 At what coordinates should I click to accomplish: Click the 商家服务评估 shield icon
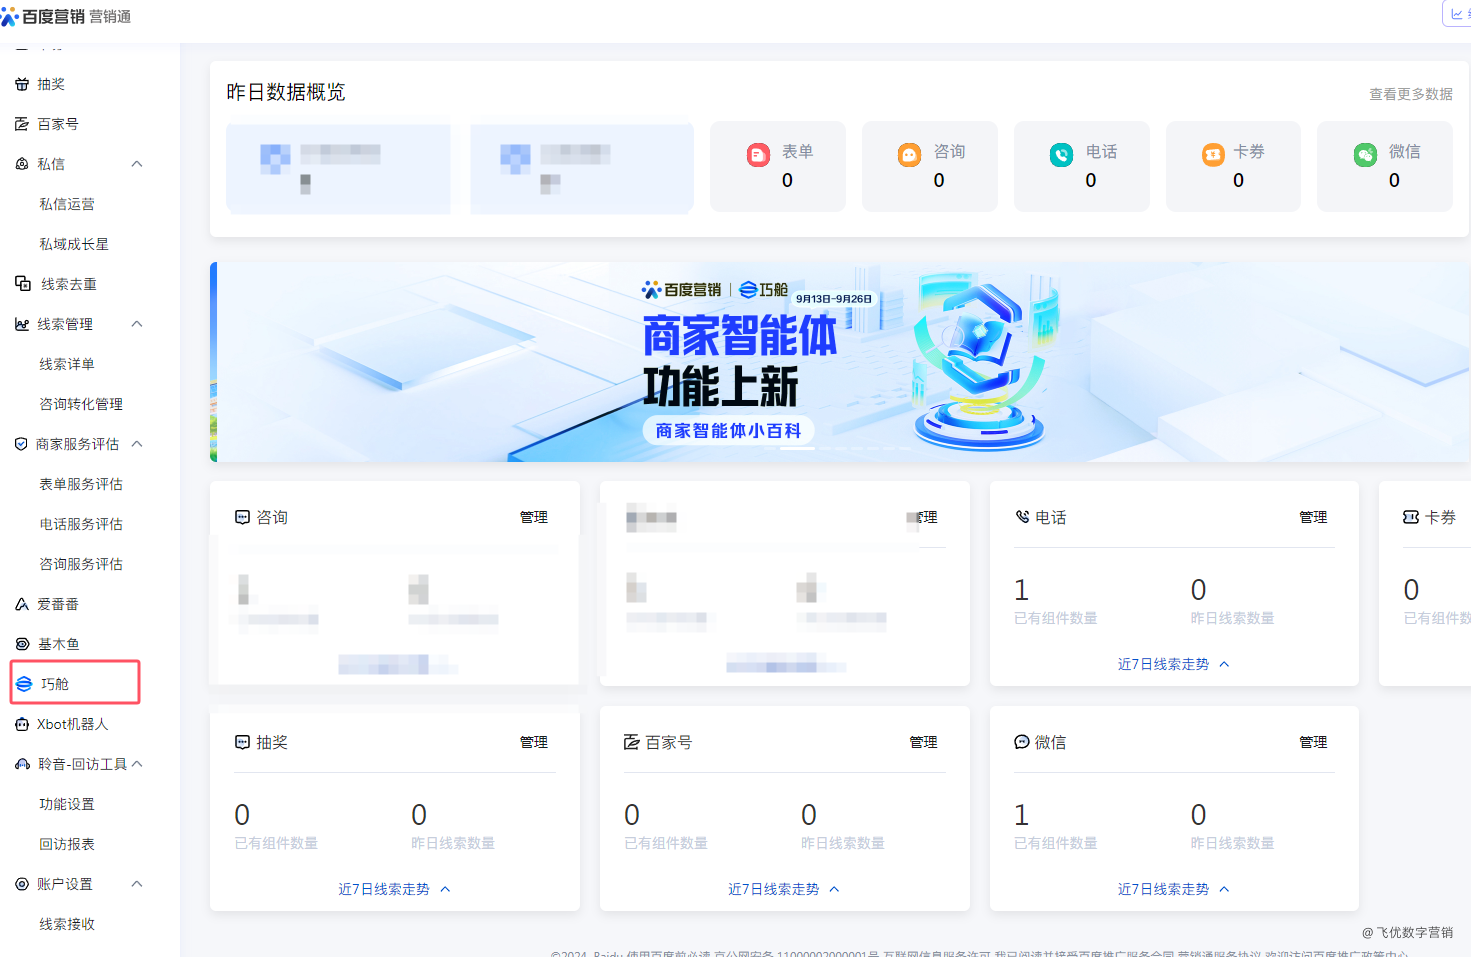tap(21, 444)
